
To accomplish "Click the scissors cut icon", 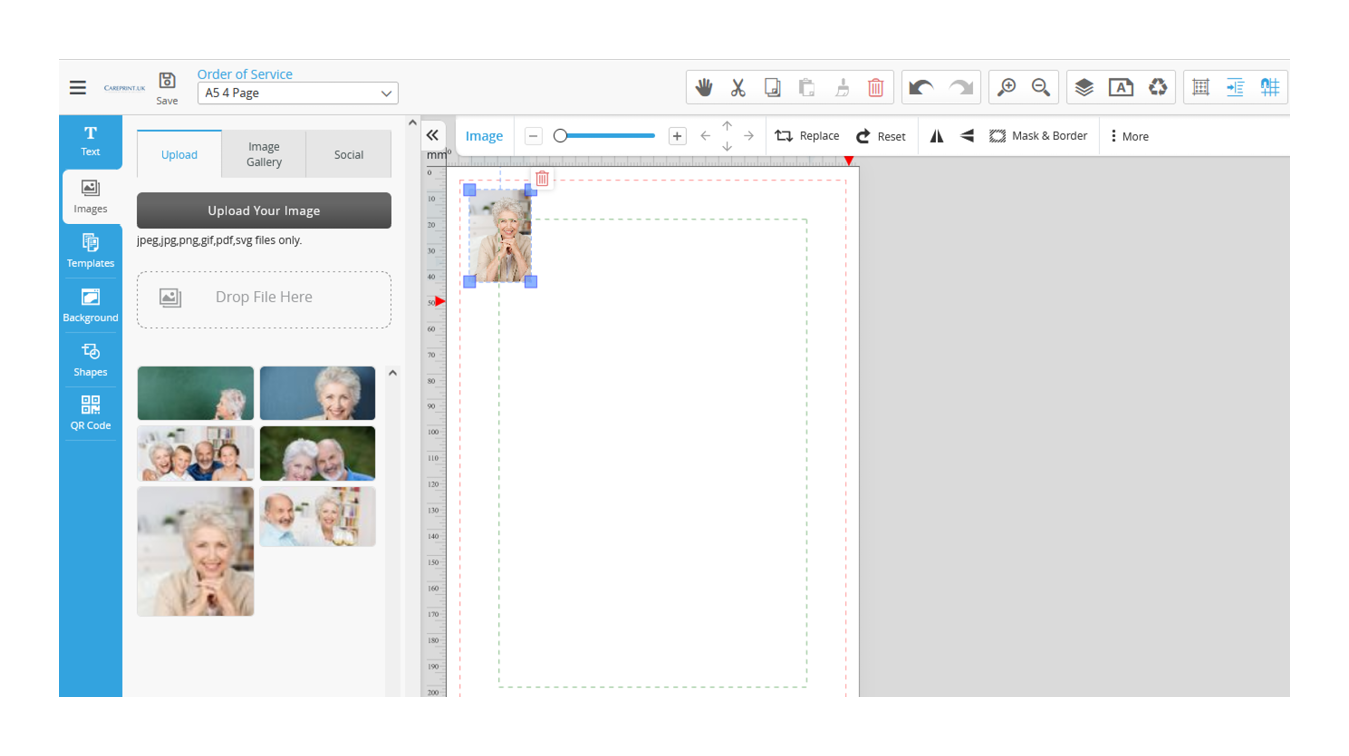I will click(x=738, y=88).
